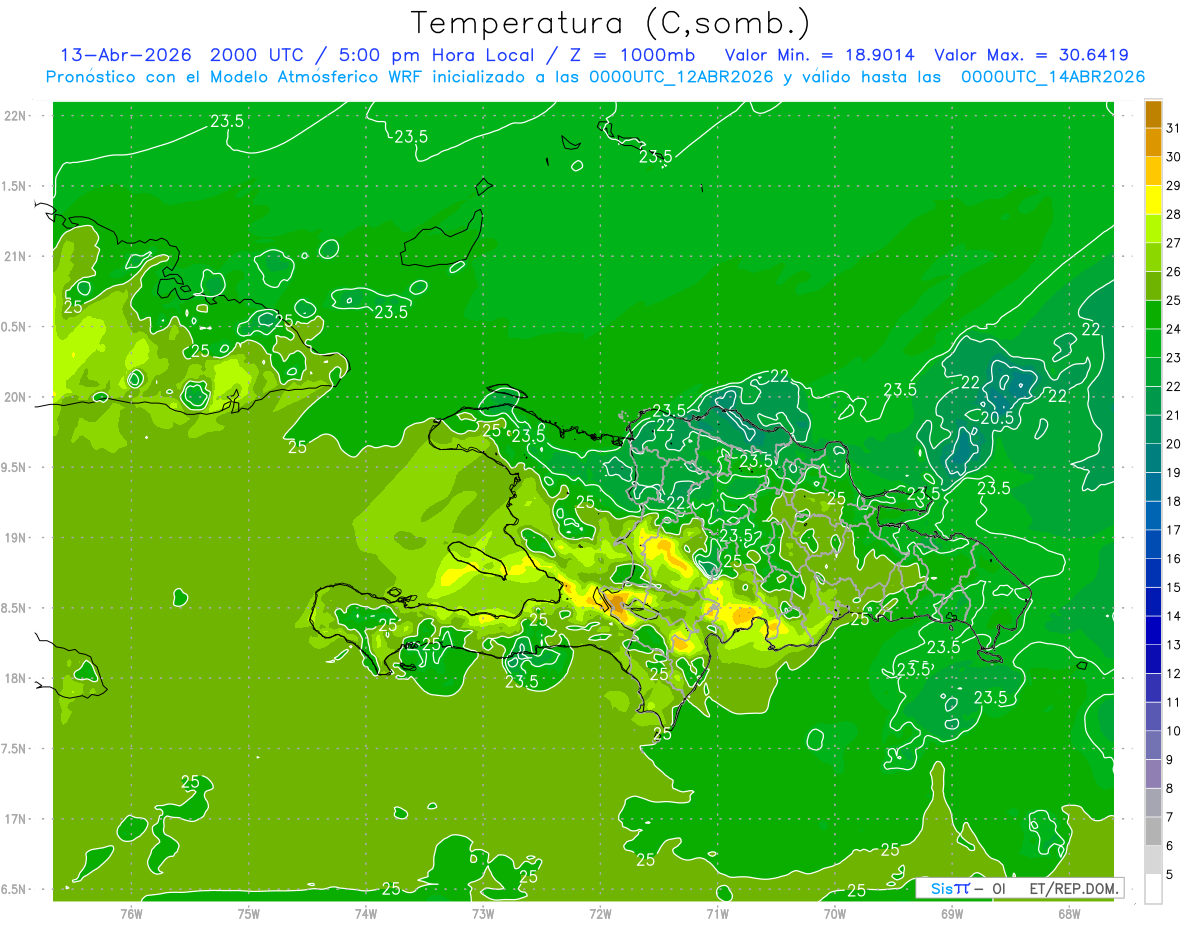Click the purple 9 degree legend swatch
Image resolution: width=1200 pixels, height=927 pixels.
coord(1153,745)
